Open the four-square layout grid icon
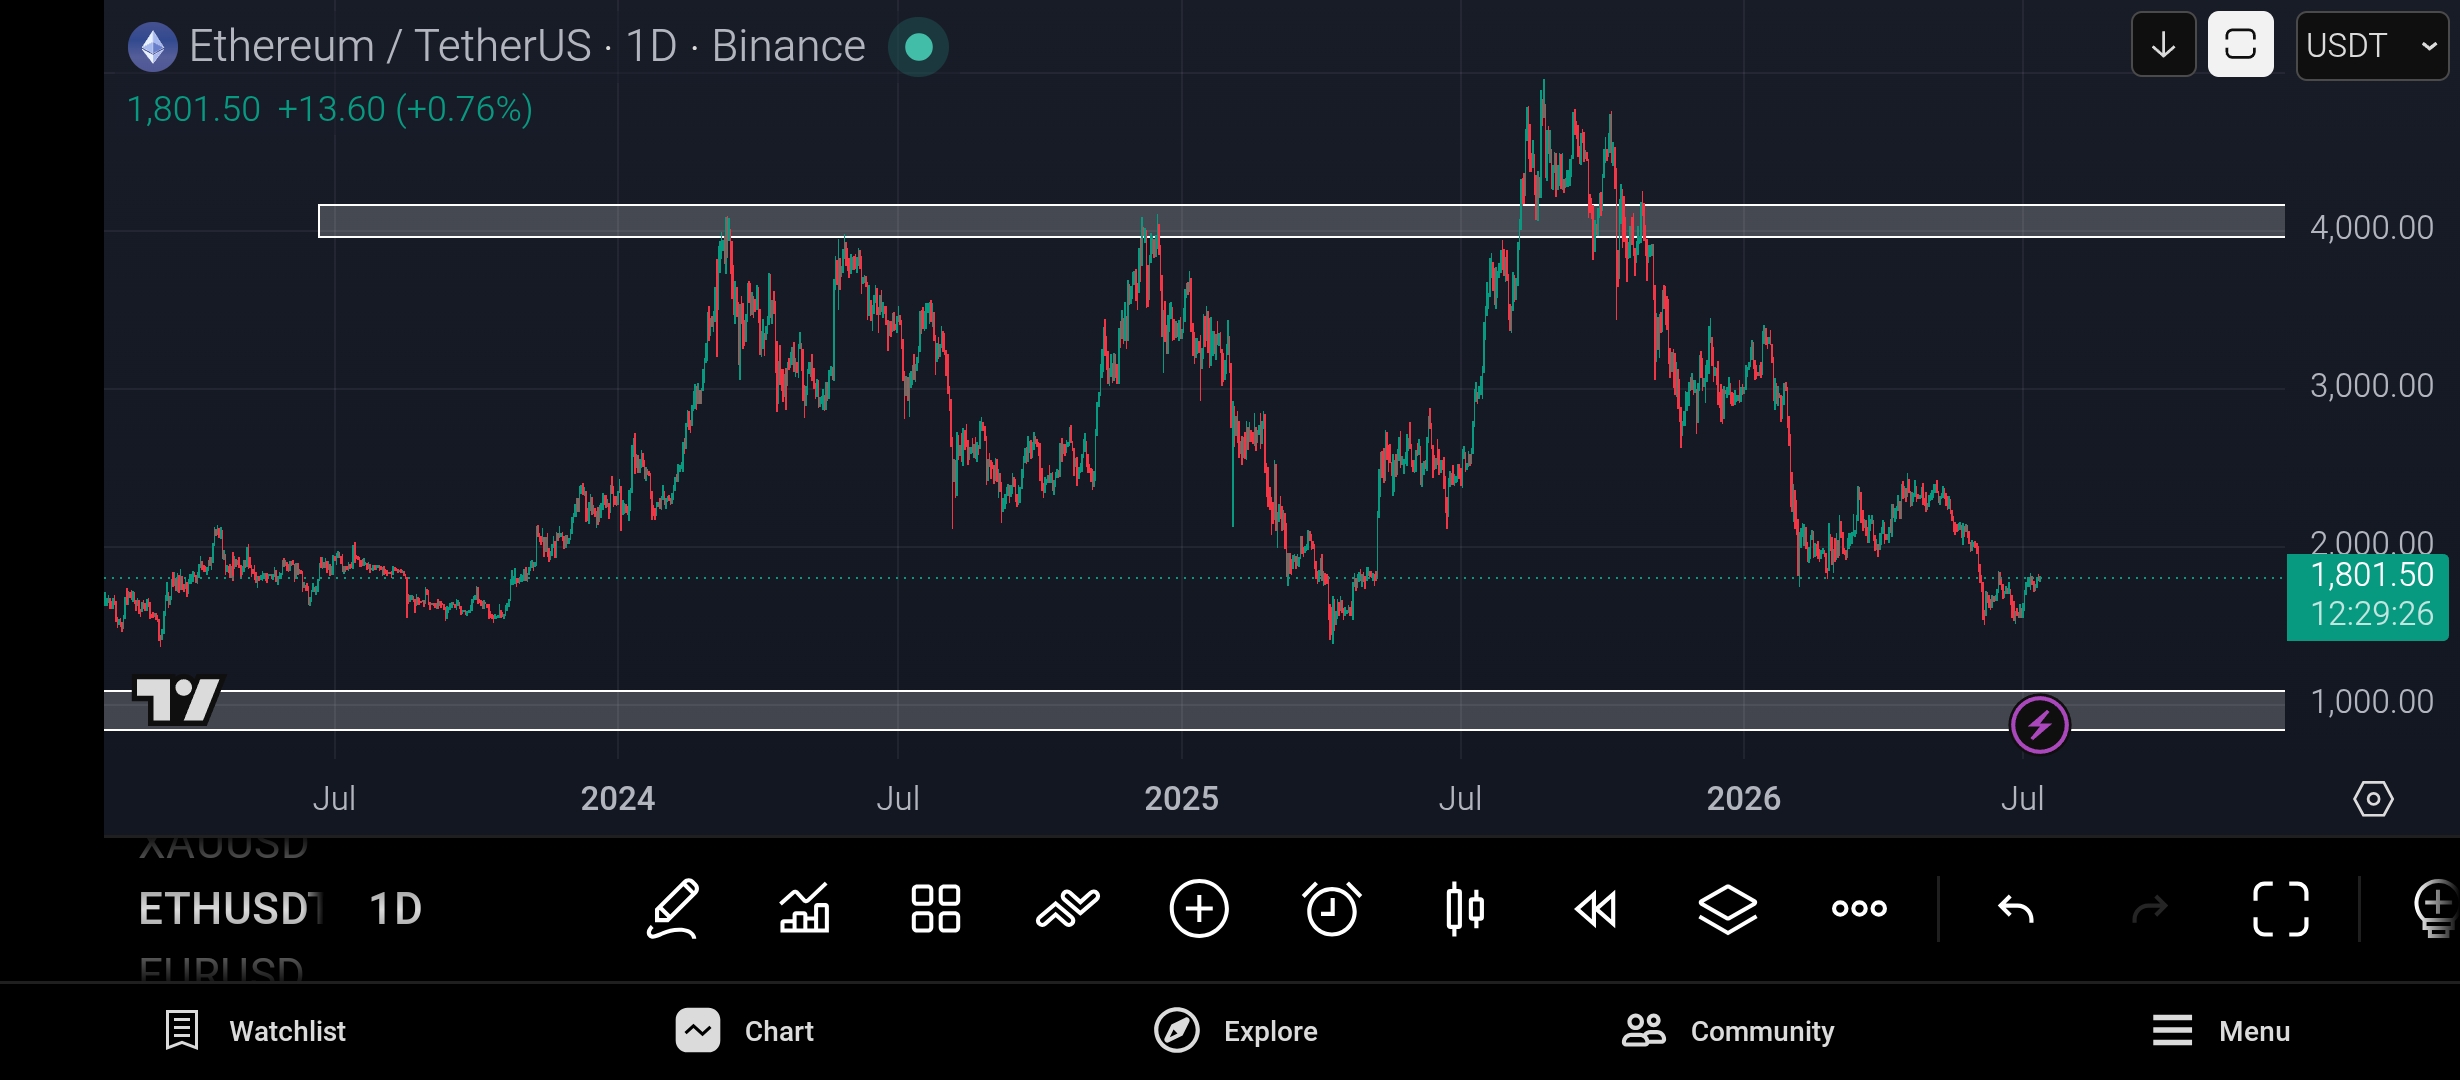This screenshot has height=1080, width=2460. point(936,909)
